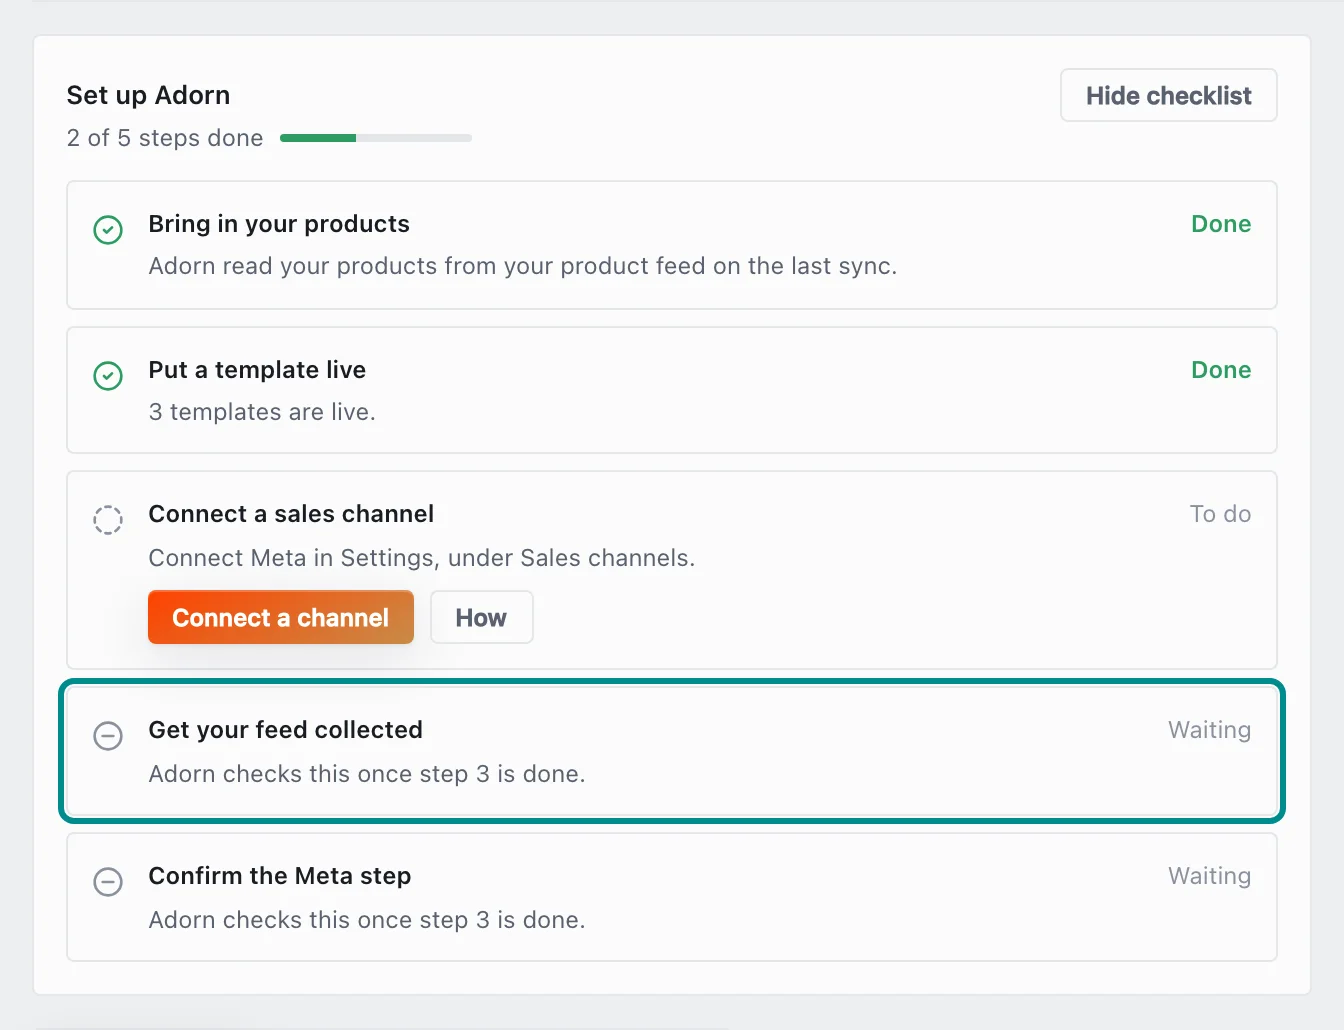This screenshot has height=1030, width=1344.
Task: Click 'Connect Meta in Settings, under Sales channels.' text
Action: click(422, 558)
